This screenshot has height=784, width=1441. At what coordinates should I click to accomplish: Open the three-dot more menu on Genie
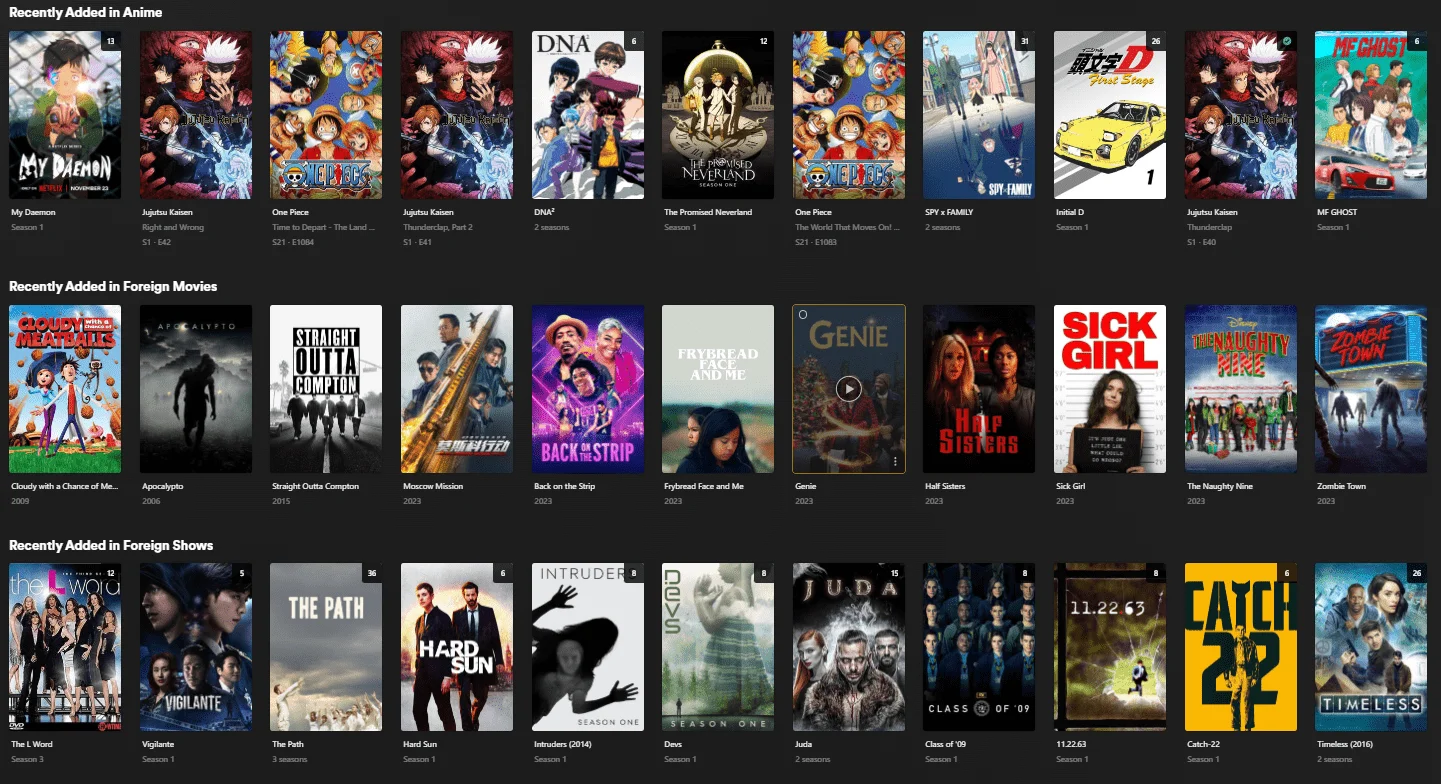coord(895,462)
